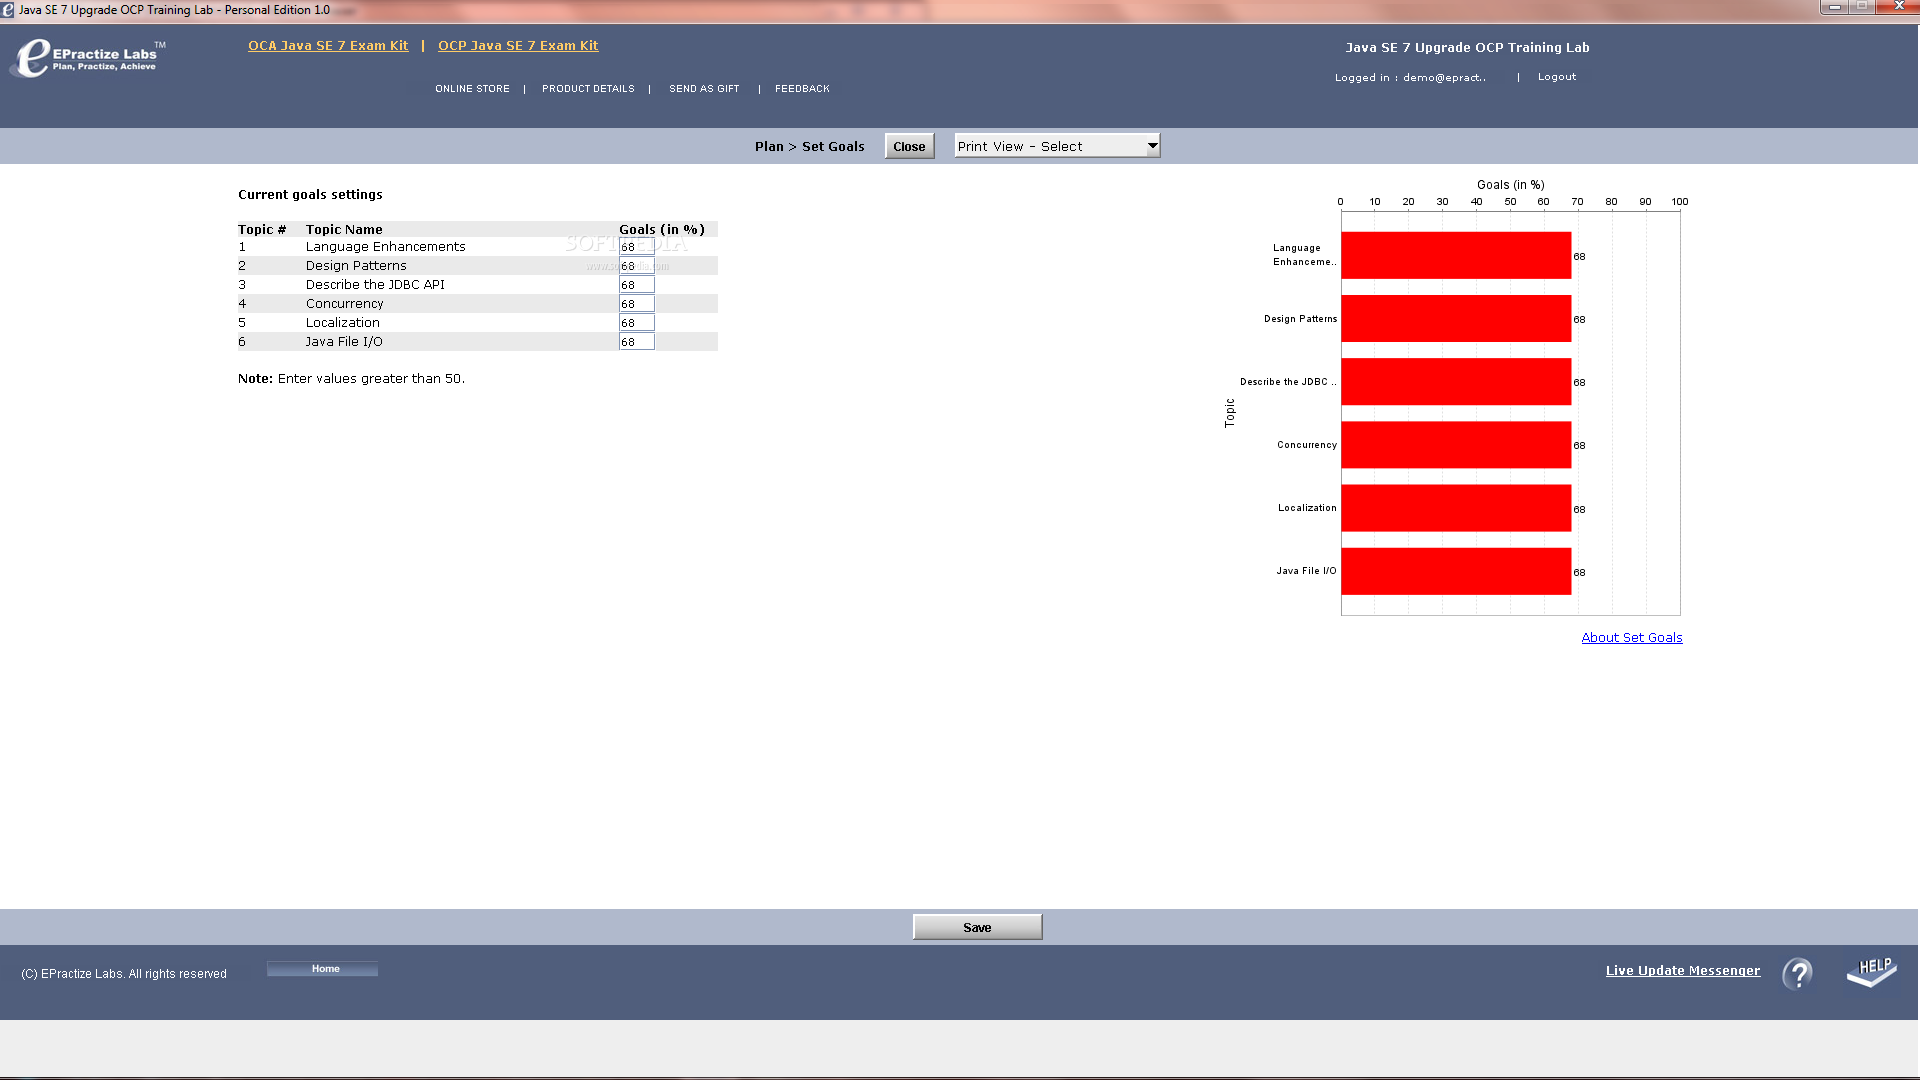Open the OCA Java SE 7 Exam Kit link
The image size is (1920, 1080).
pyautogui.click(x=328, y=46)
